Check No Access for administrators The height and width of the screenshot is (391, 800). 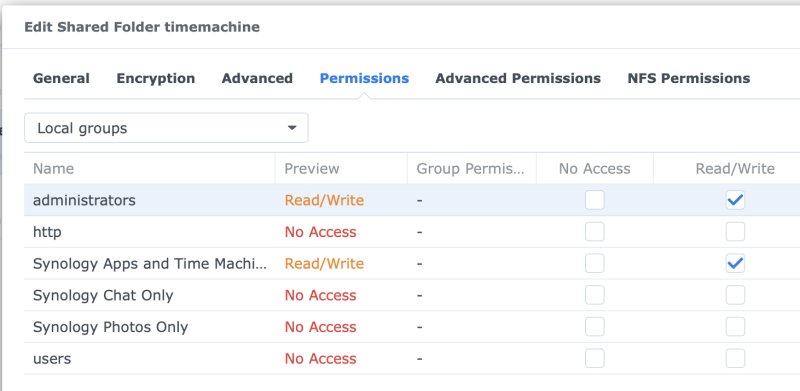594,200
